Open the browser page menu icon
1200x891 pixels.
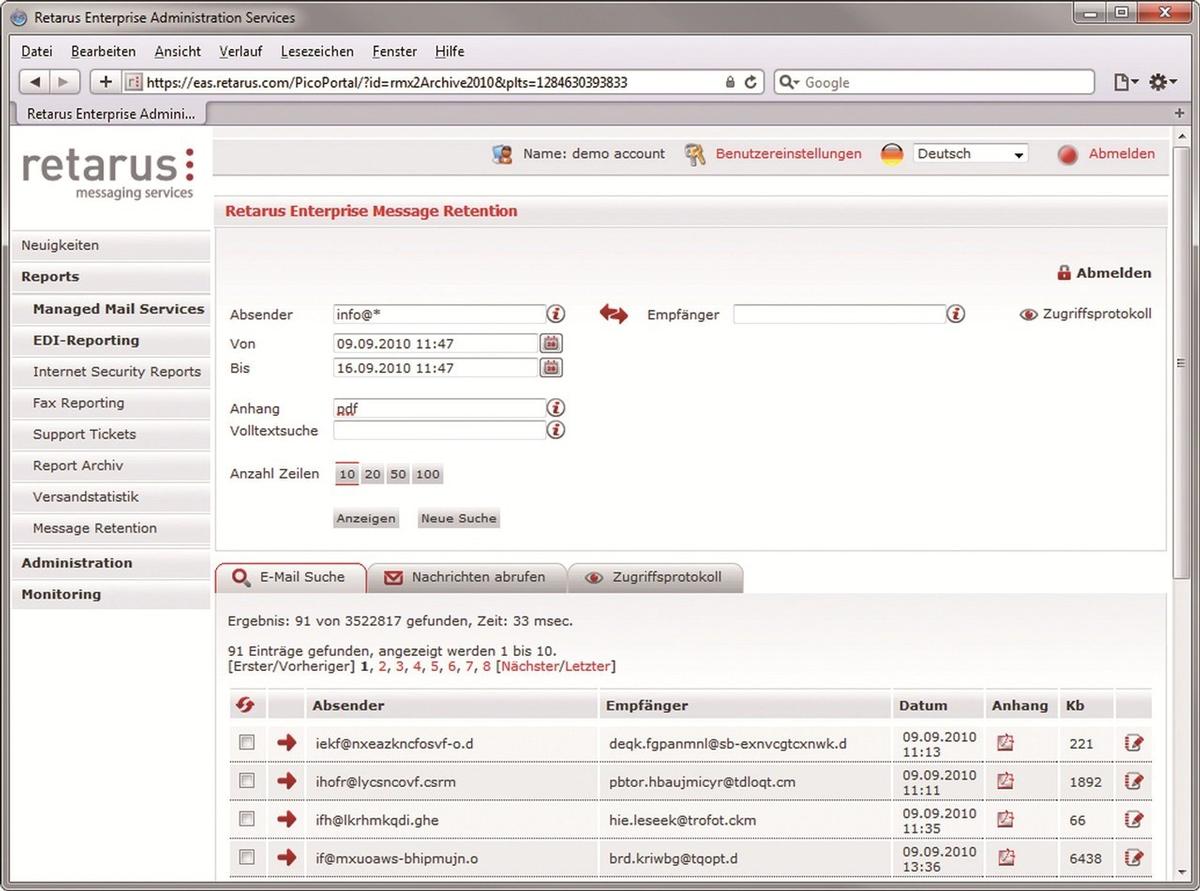click(1126, 82)
